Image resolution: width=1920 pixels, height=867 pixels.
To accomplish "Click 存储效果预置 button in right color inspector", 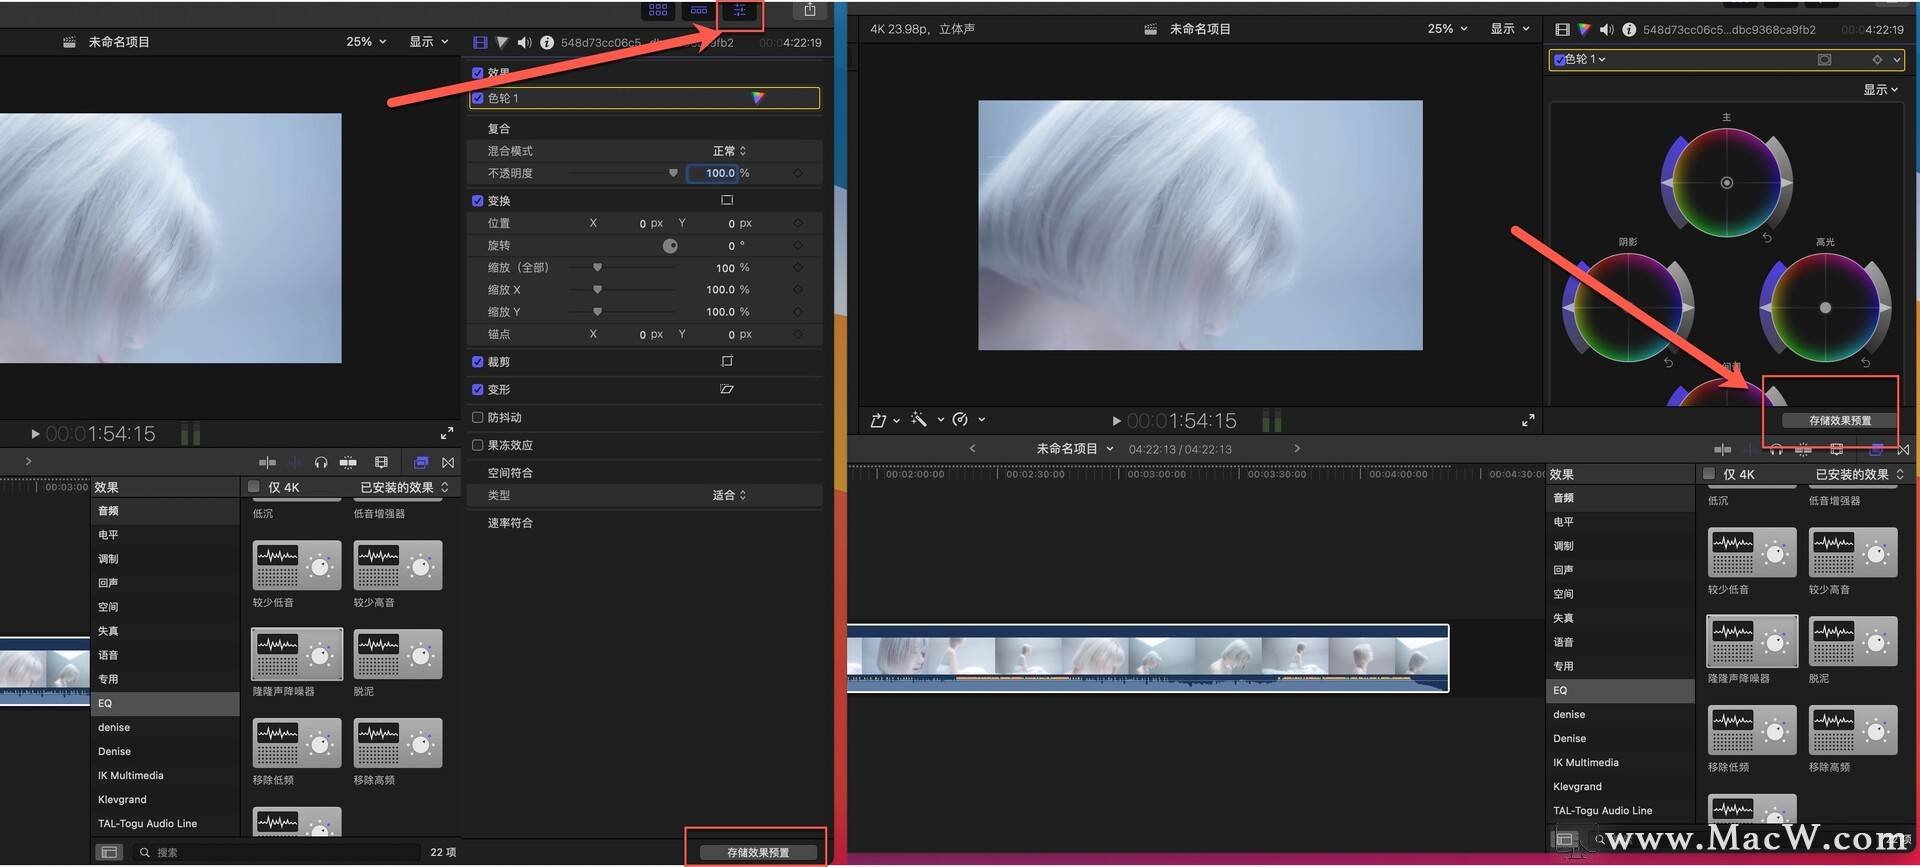I will 1839,420.
